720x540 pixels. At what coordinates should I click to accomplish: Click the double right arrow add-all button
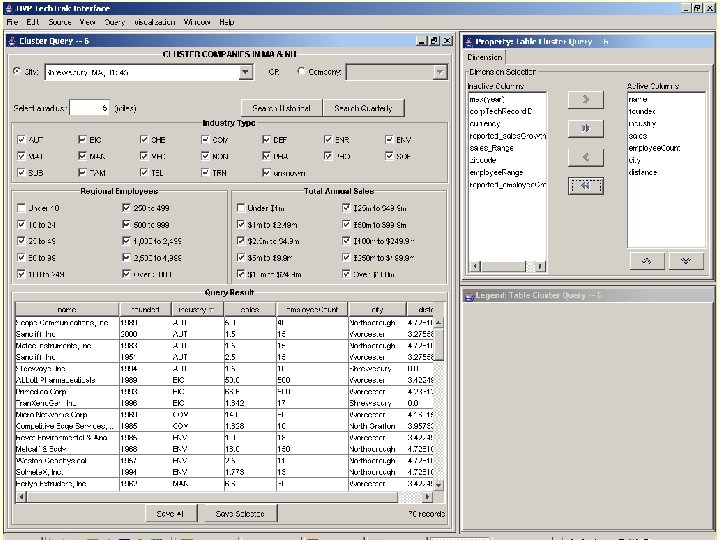tap(585, 128)
